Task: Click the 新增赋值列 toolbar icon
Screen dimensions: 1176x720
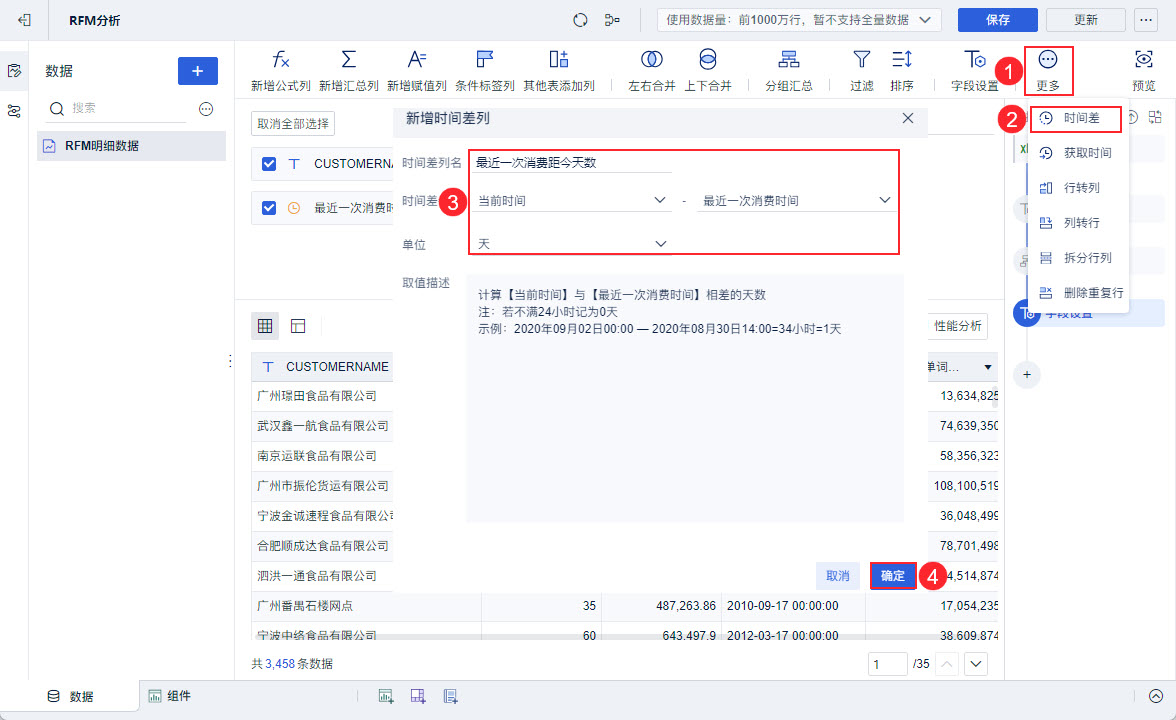Action: pos(416,59)
